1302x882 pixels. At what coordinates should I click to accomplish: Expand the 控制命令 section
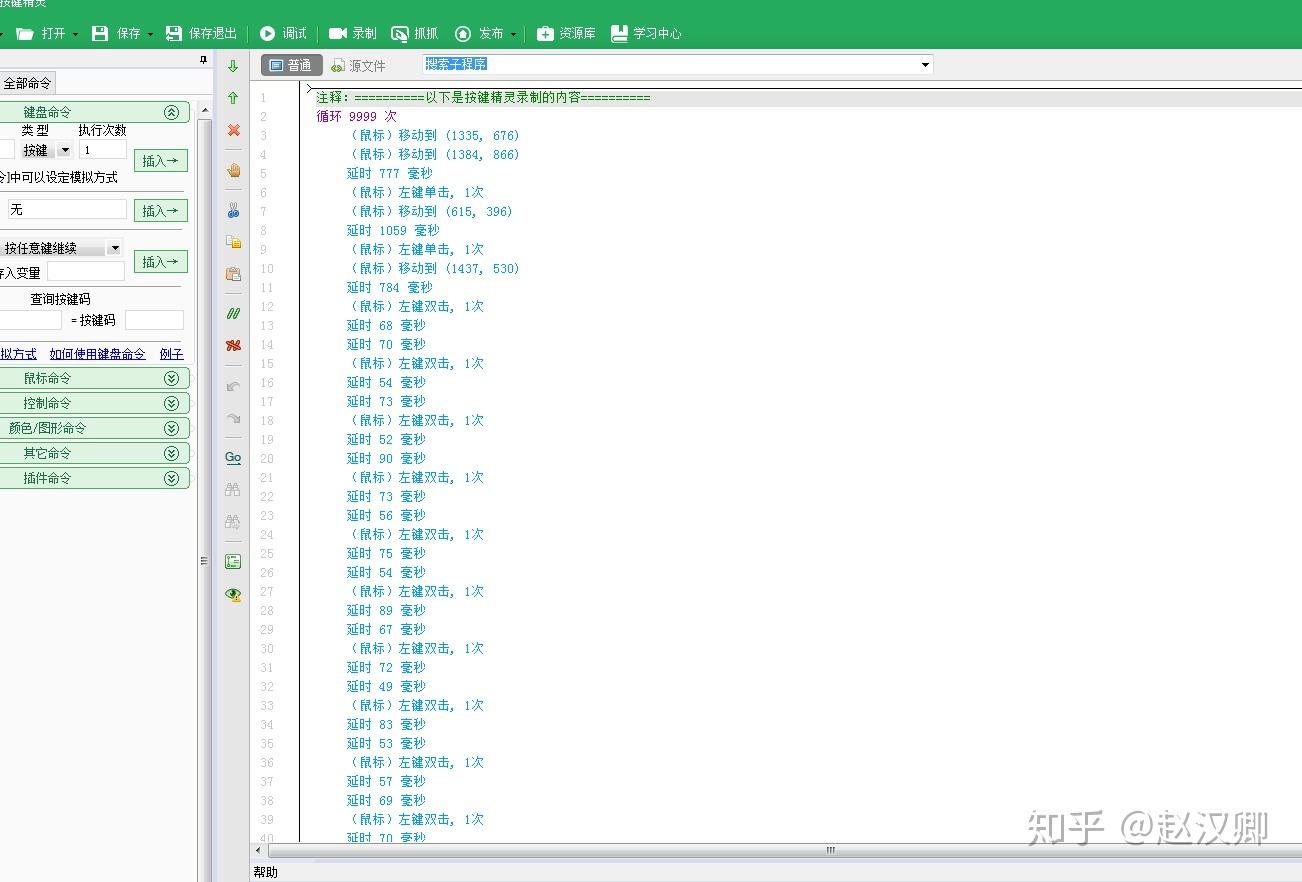171,403
